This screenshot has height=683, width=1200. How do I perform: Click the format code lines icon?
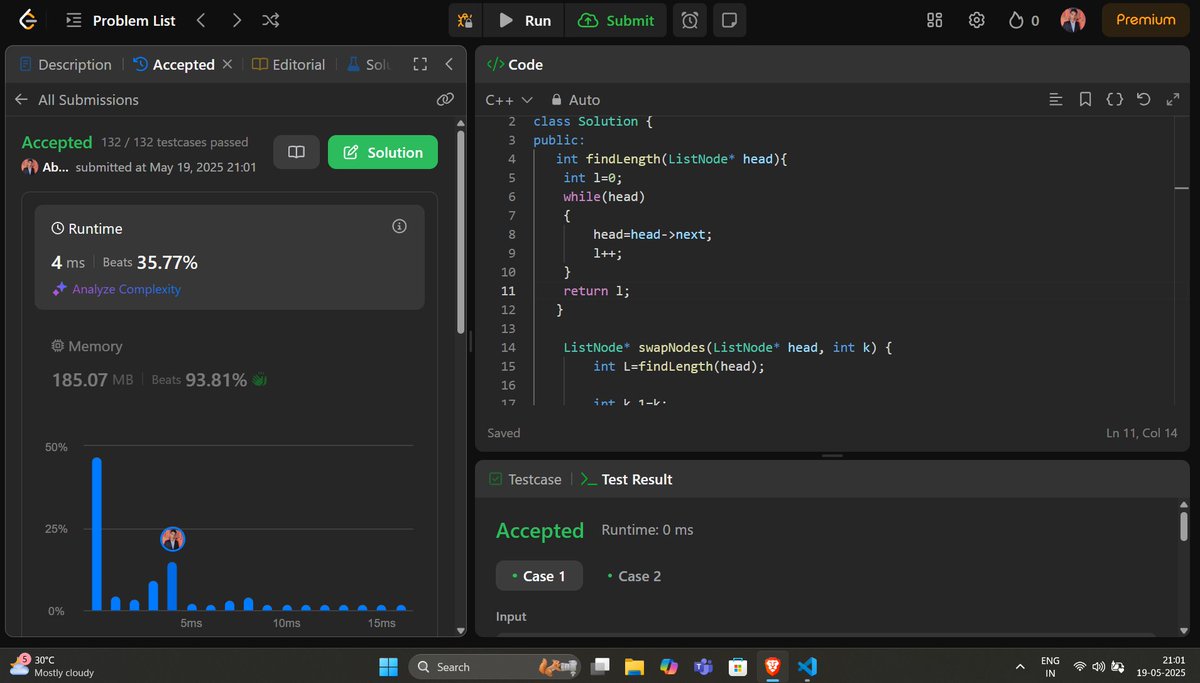point(1056,100)
